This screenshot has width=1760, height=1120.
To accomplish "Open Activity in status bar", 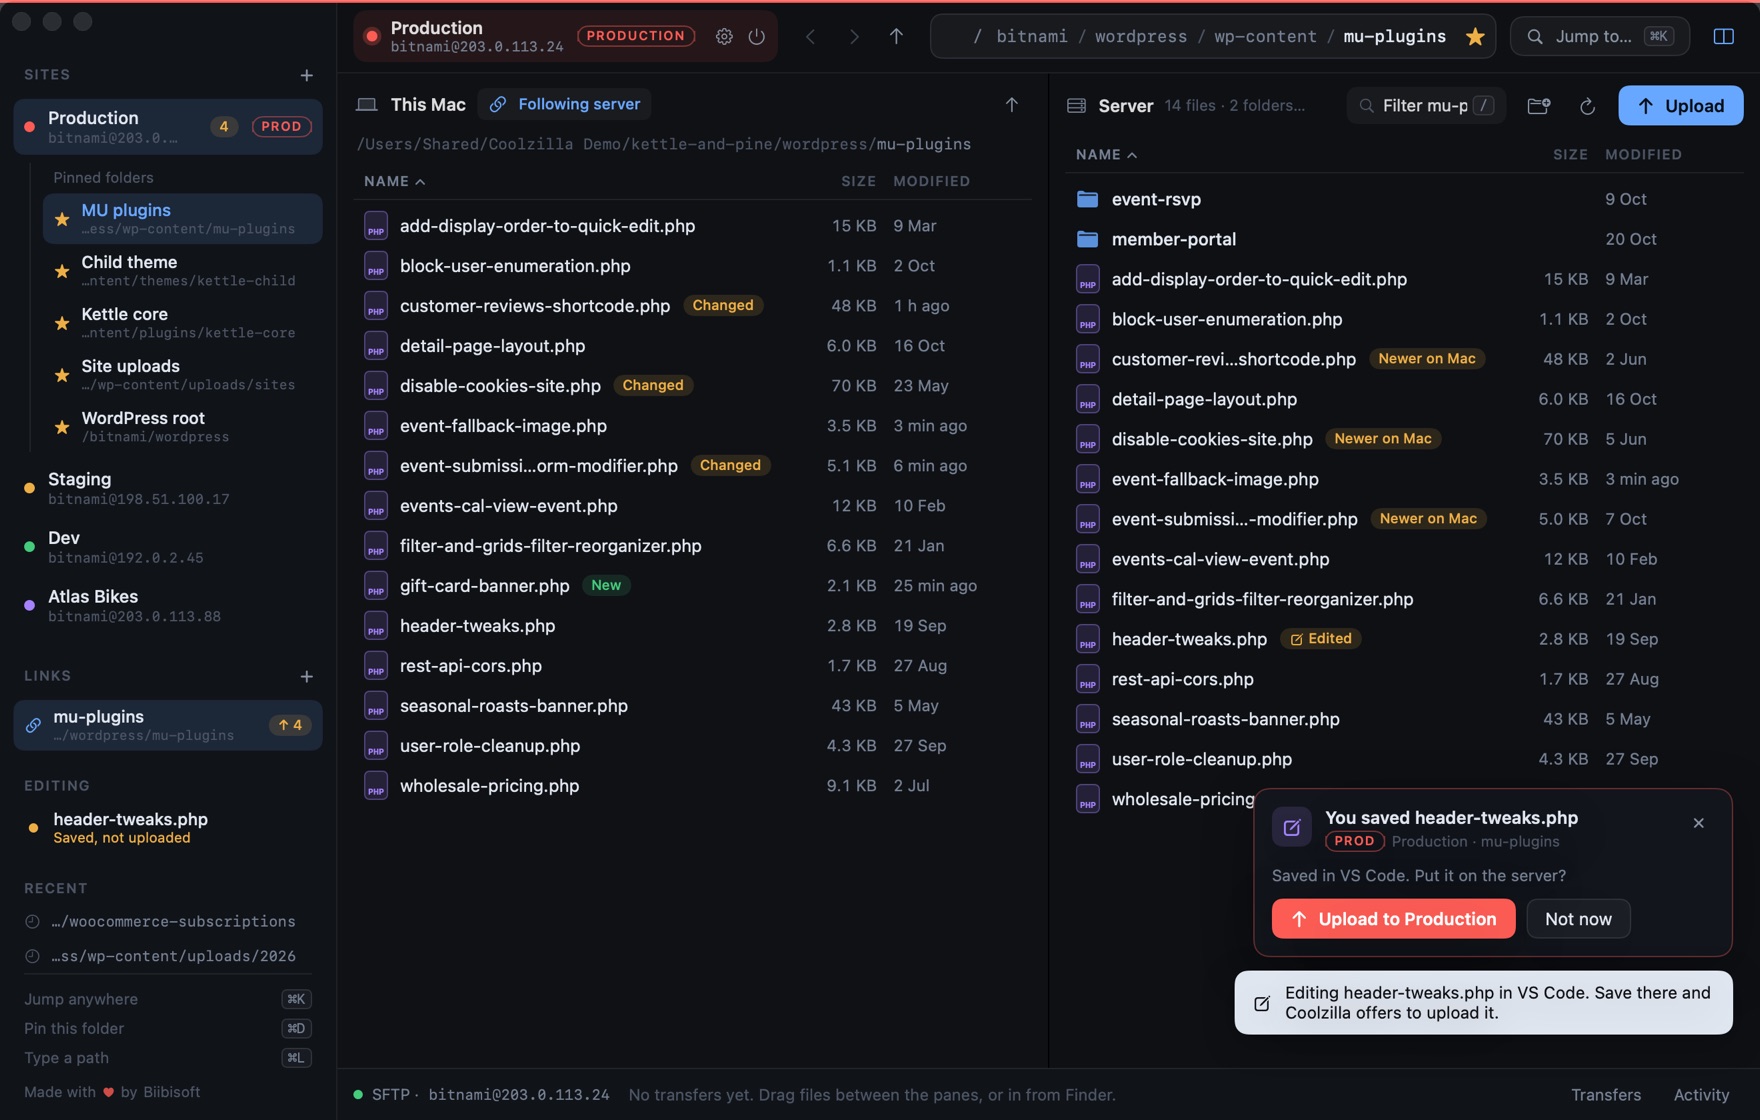I will pyautogui.click(x=1702, y=1095).
